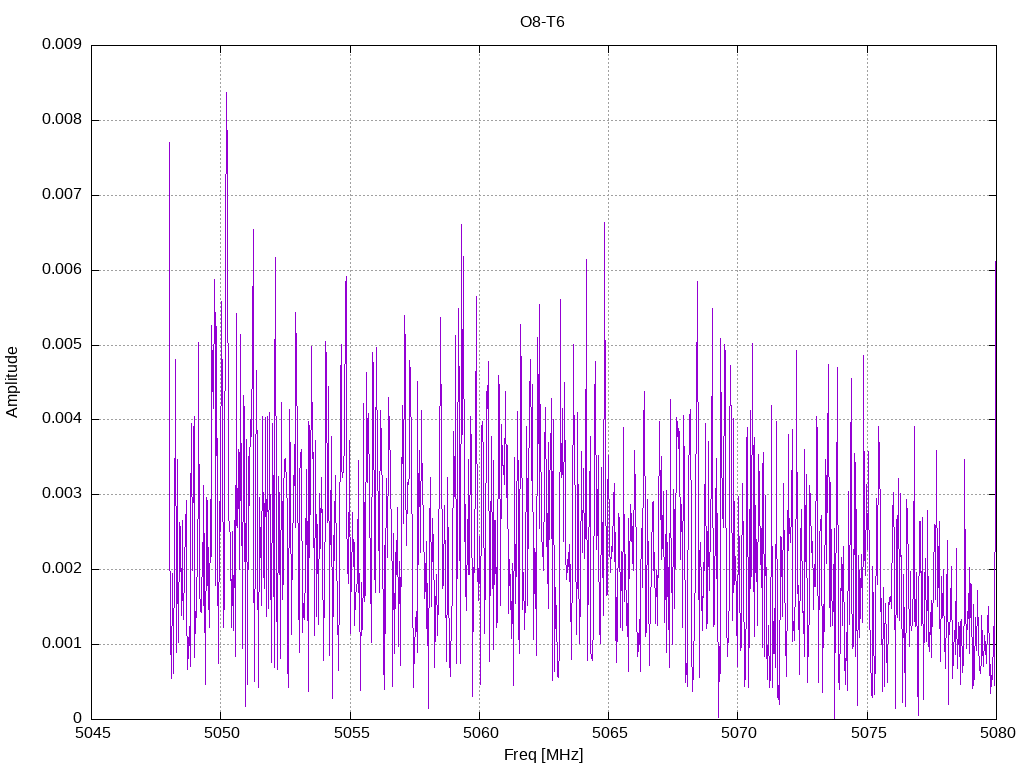Click the 5075 x-axis tick label
The height and width of the screenshot is (768, 1024).
point(868,733)
